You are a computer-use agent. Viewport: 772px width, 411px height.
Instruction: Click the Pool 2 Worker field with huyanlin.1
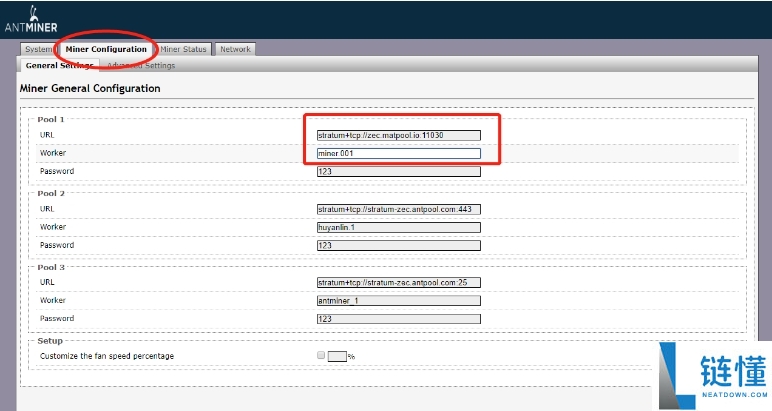[x=398, y=227]
